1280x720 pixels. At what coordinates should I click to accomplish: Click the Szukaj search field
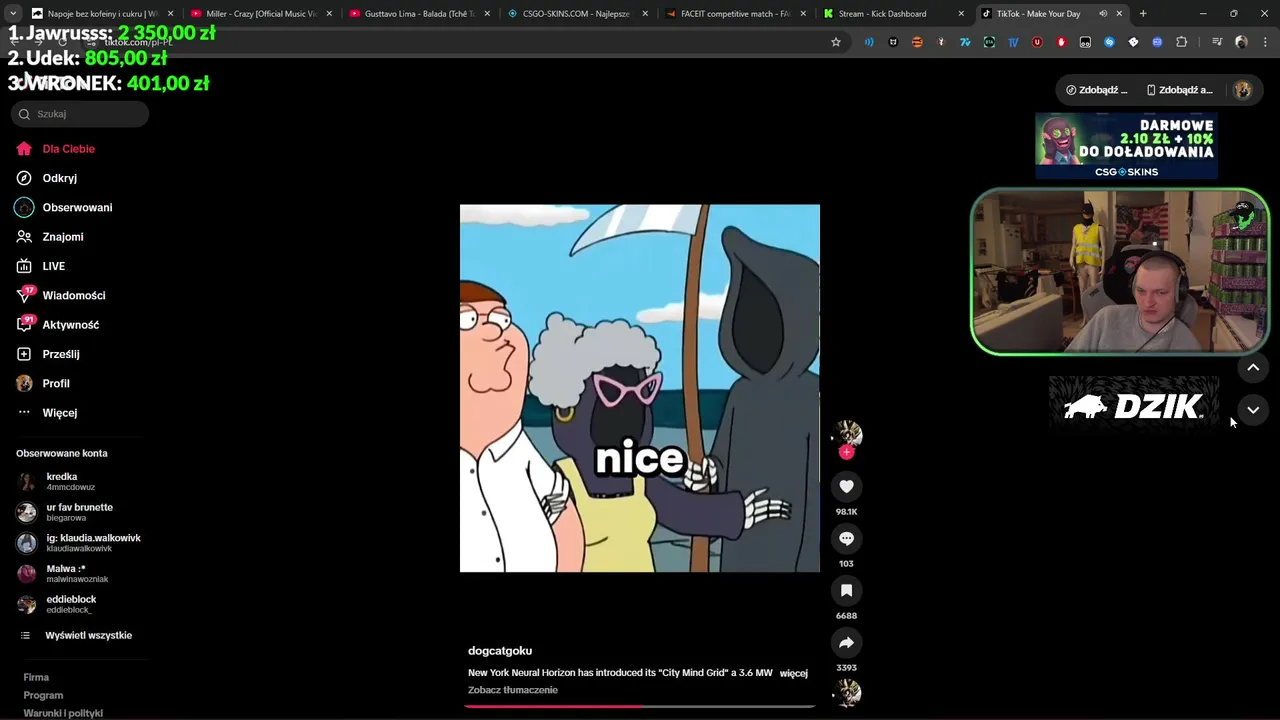click(80, 114)
